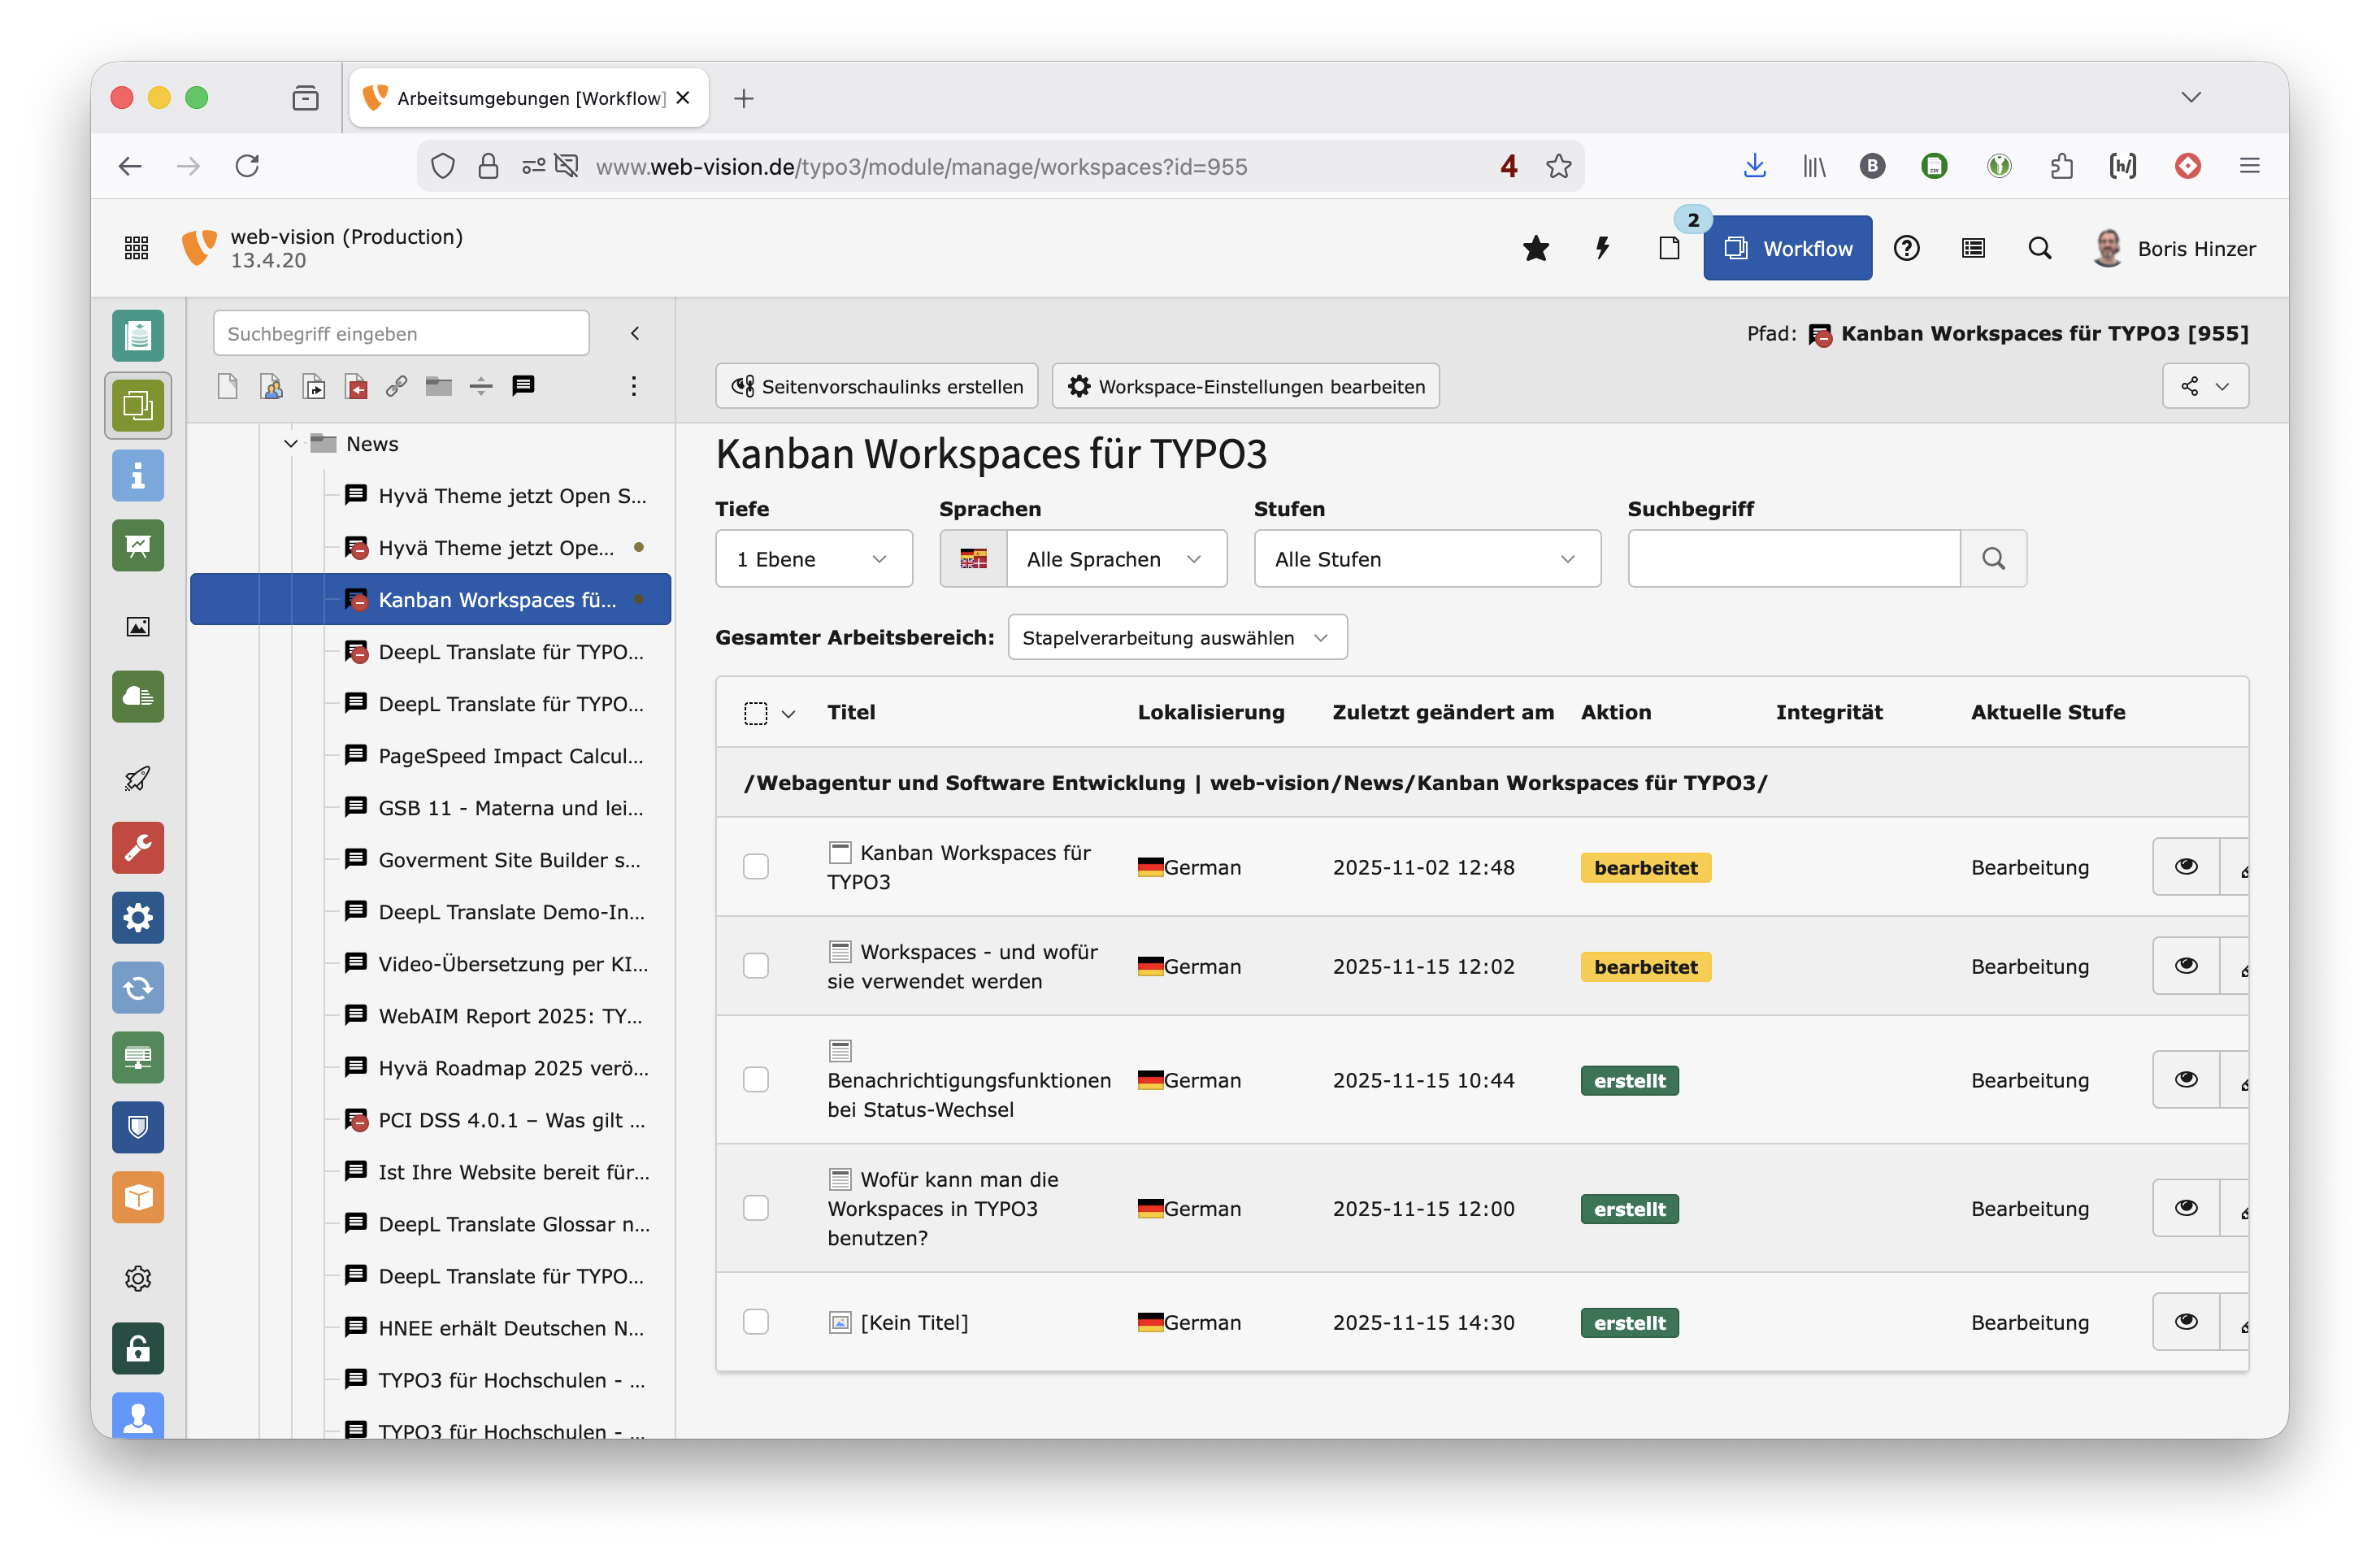Open the Workflow menu in the top bar

pos(1788,248)
